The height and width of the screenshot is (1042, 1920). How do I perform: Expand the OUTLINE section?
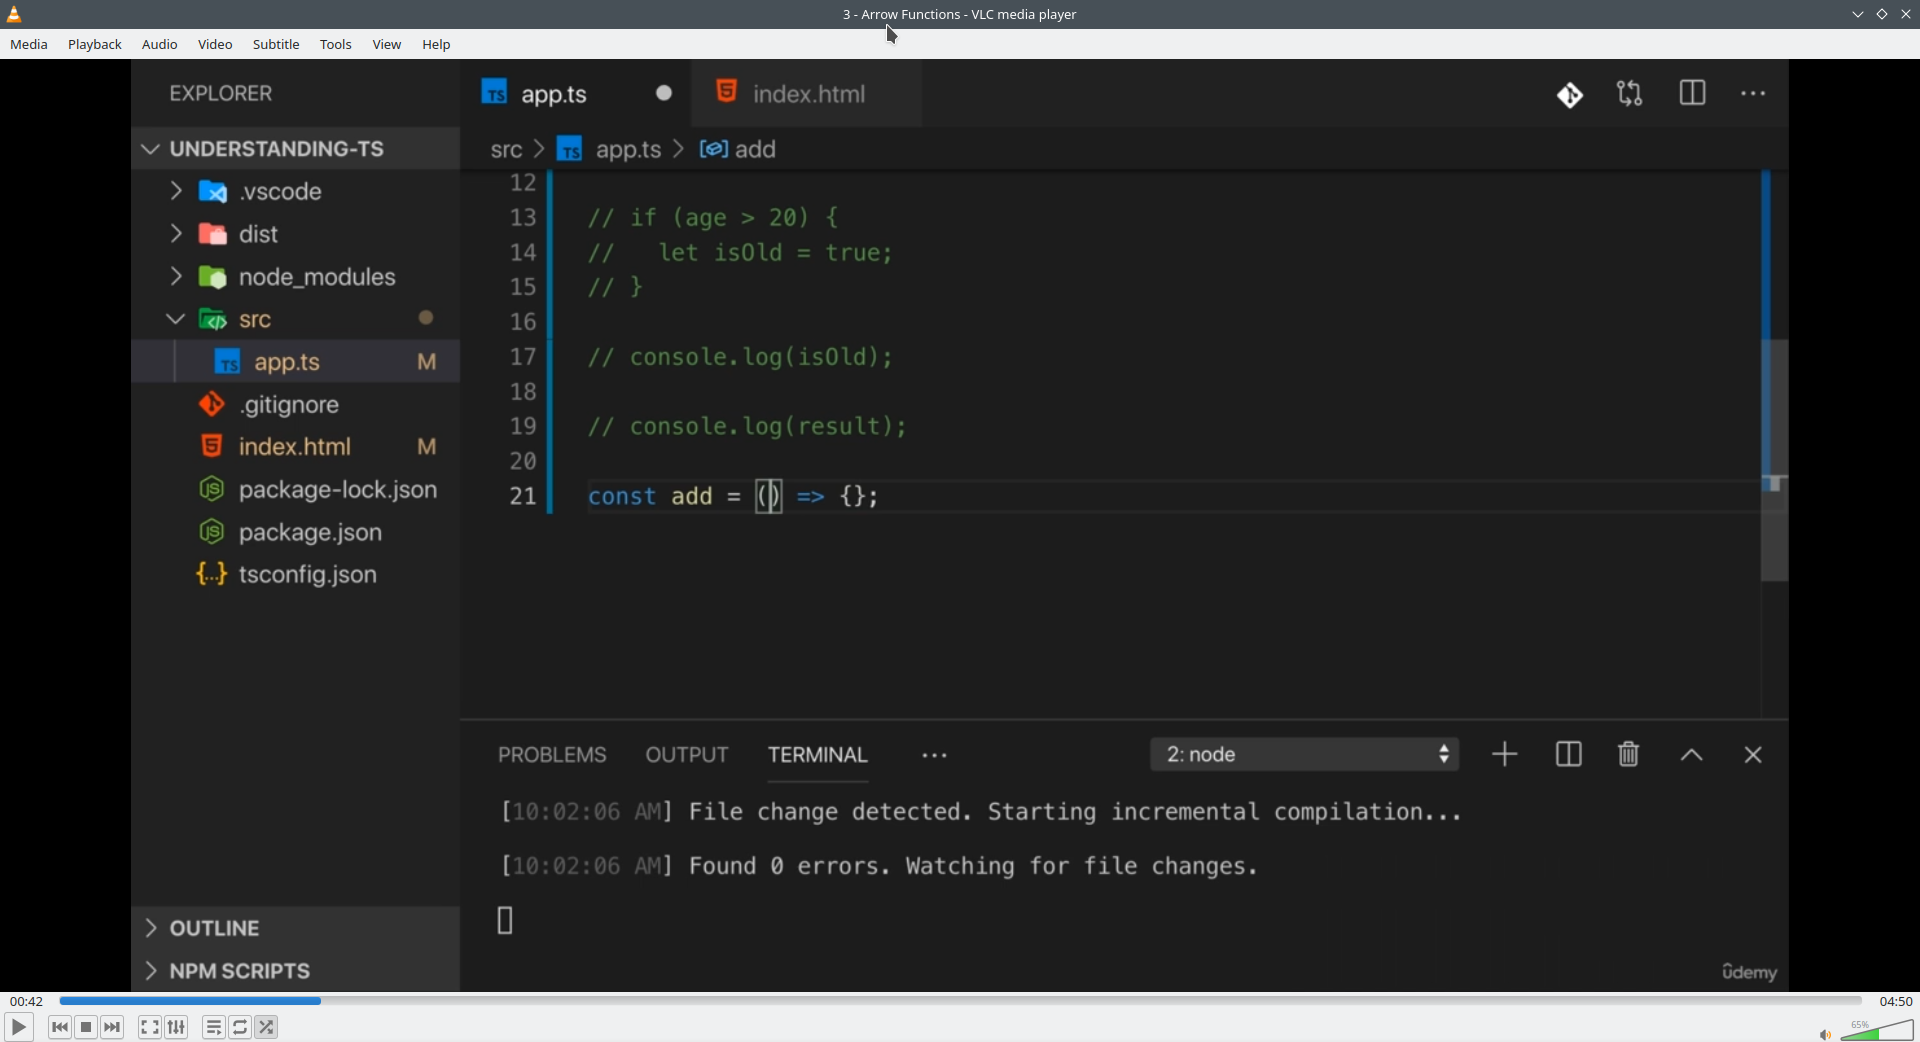click(x=151, y=928)
